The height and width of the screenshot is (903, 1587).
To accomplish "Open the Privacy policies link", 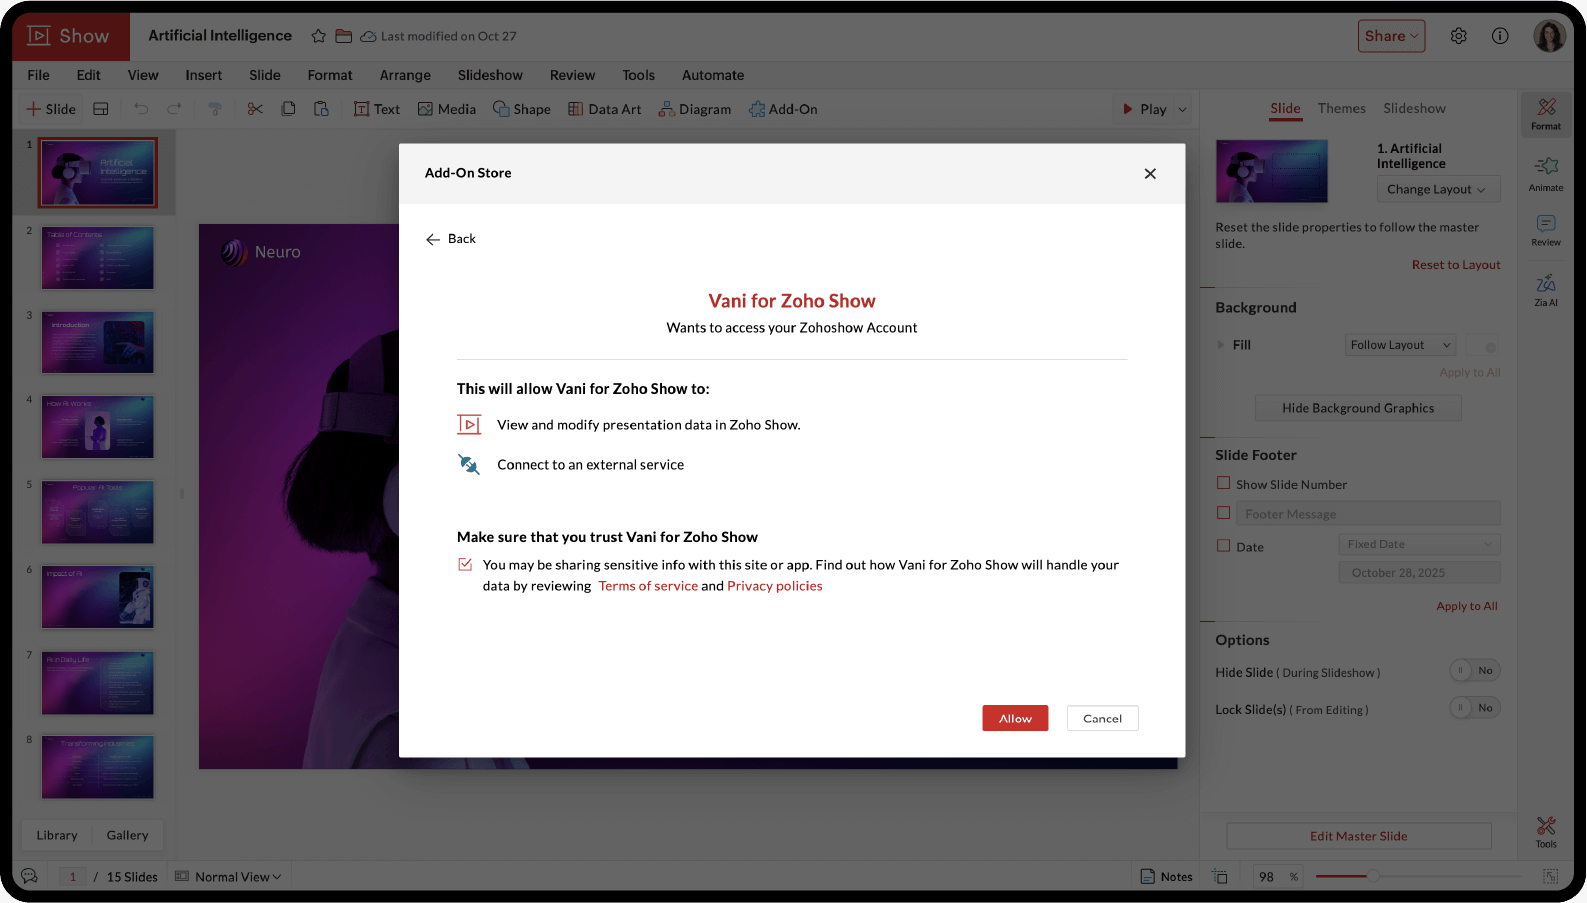I will [x=775, y=586].
